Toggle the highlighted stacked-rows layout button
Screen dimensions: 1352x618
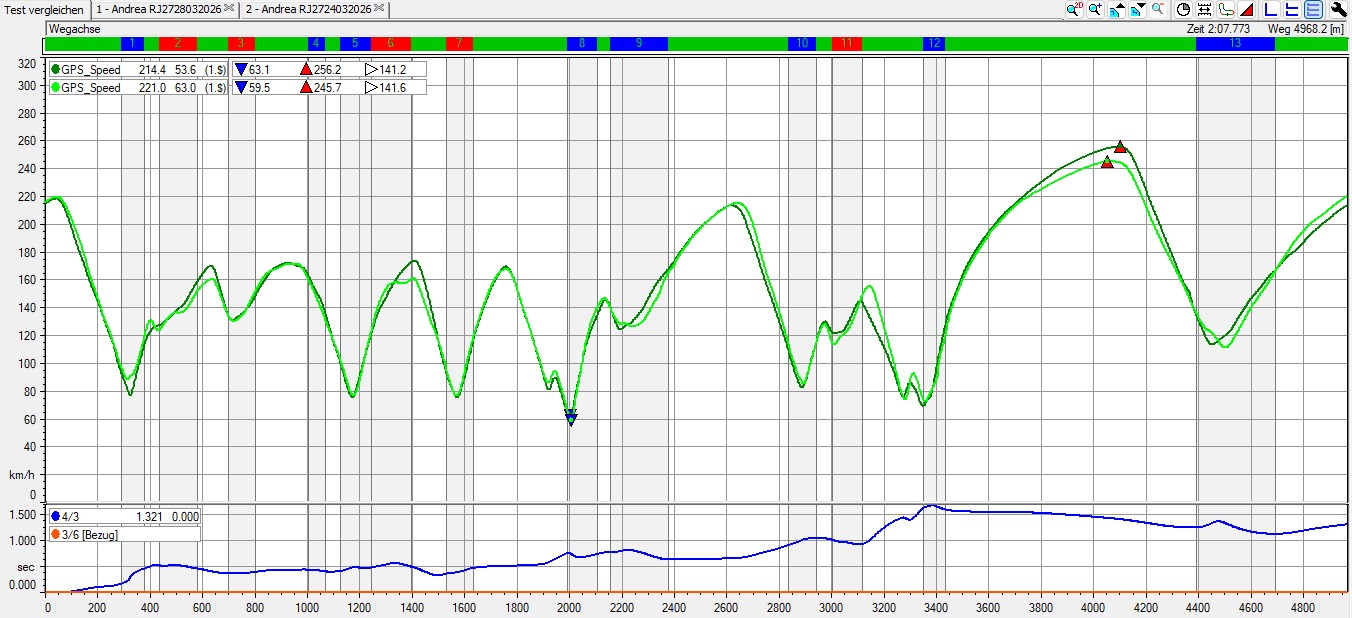[1313, 9]
